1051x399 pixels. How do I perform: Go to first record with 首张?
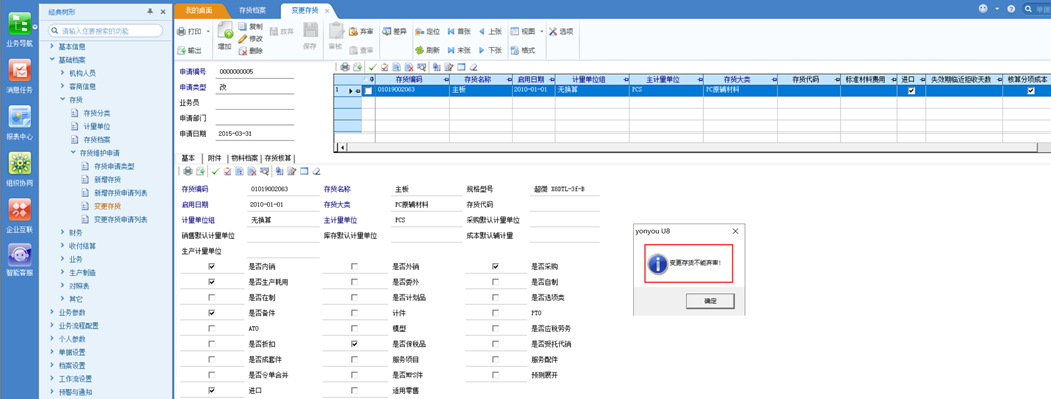459,32
